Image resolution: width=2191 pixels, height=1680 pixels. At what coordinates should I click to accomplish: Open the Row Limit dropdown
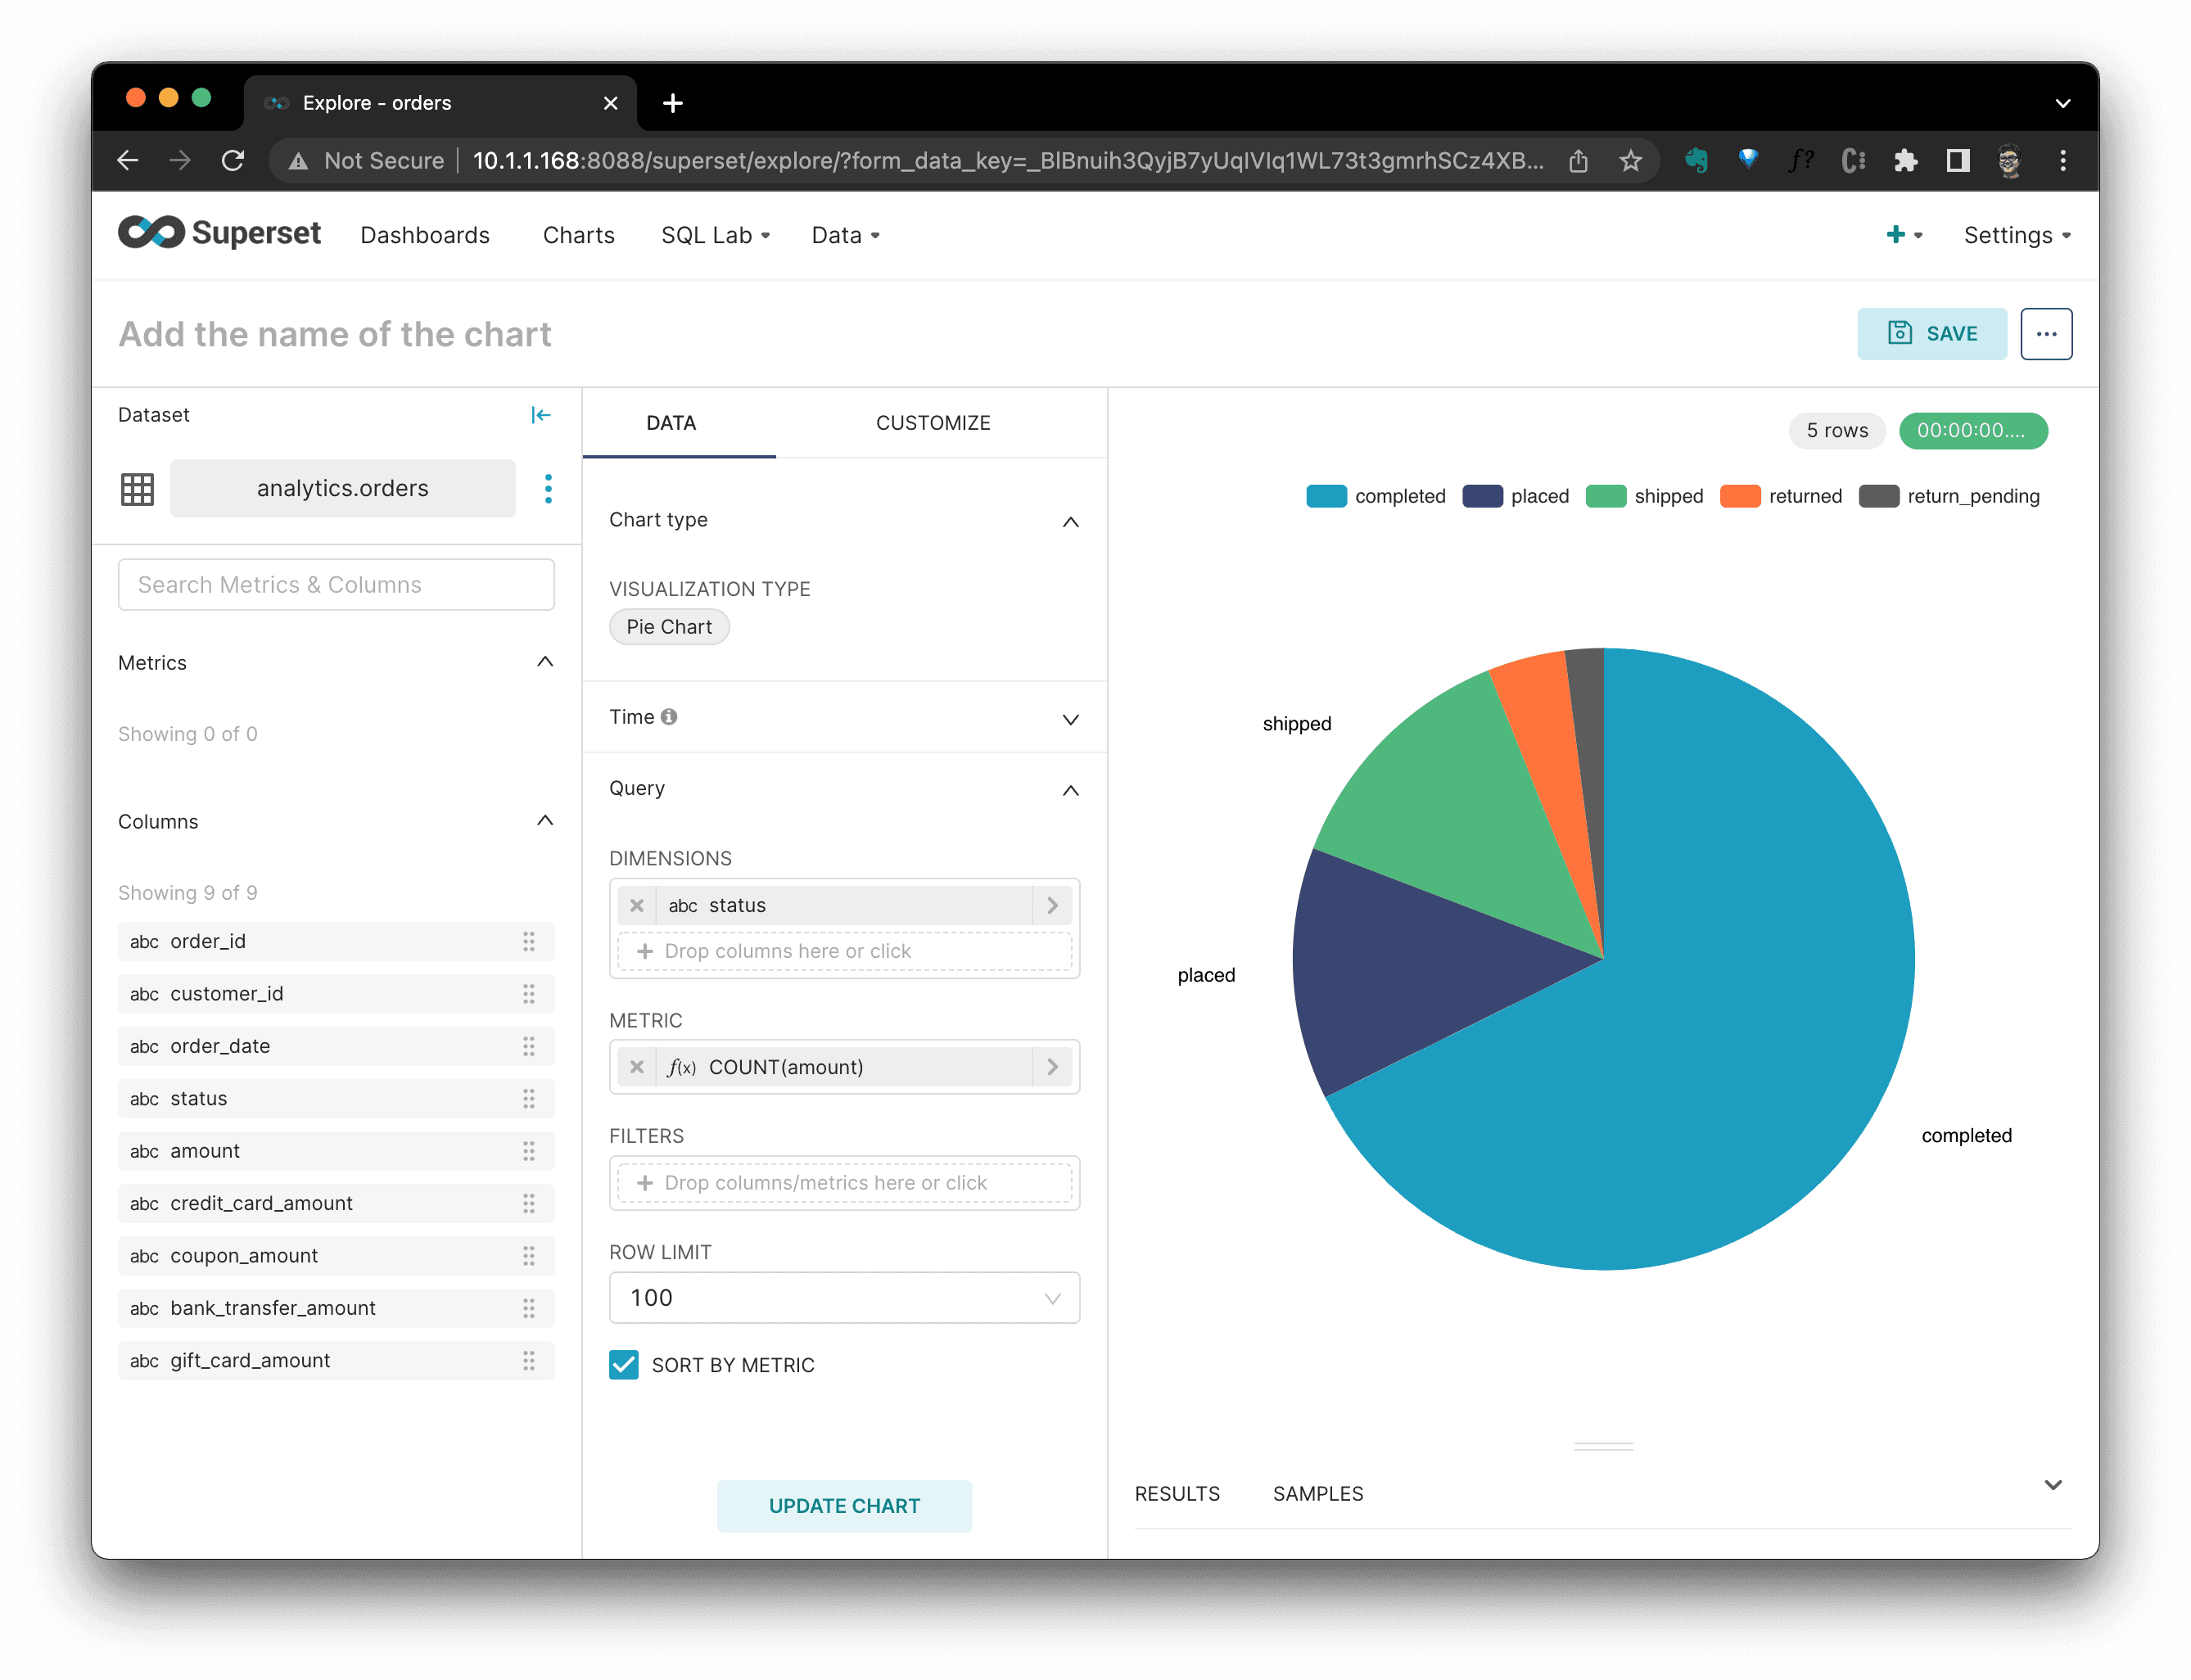844,1298
